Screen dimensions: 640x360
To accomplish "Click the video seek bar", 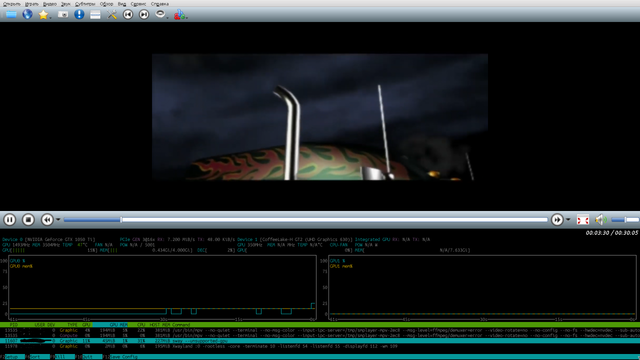I will tap(305, 220).
